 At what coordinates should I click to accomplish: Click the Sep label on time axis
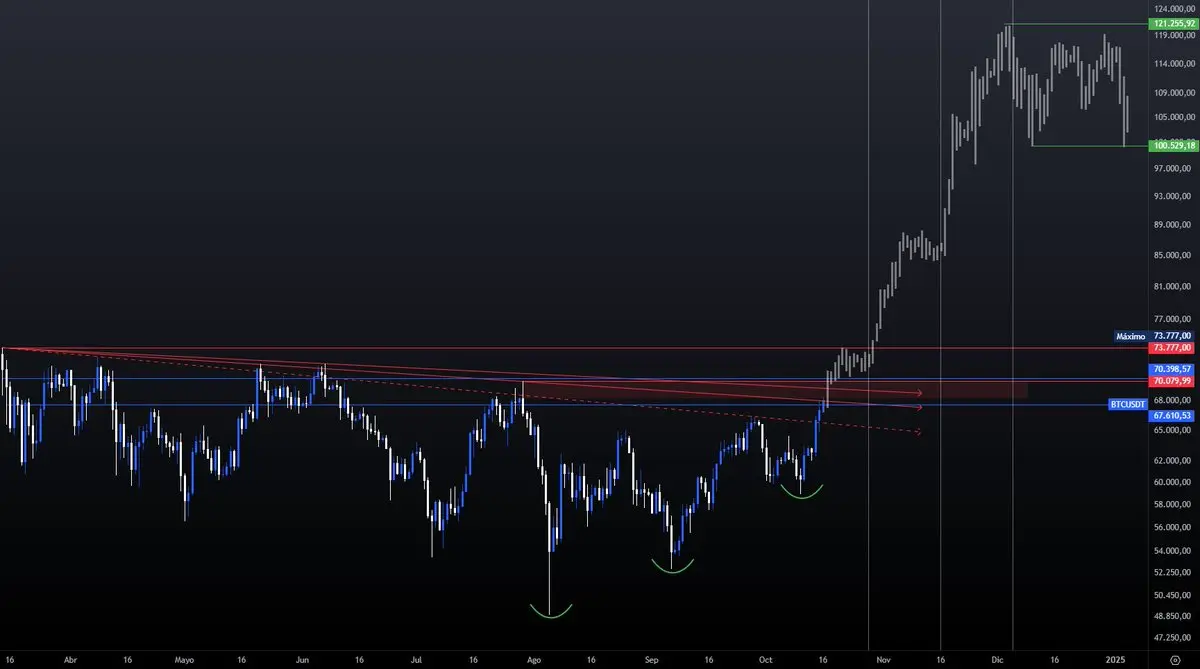[652, 660]
